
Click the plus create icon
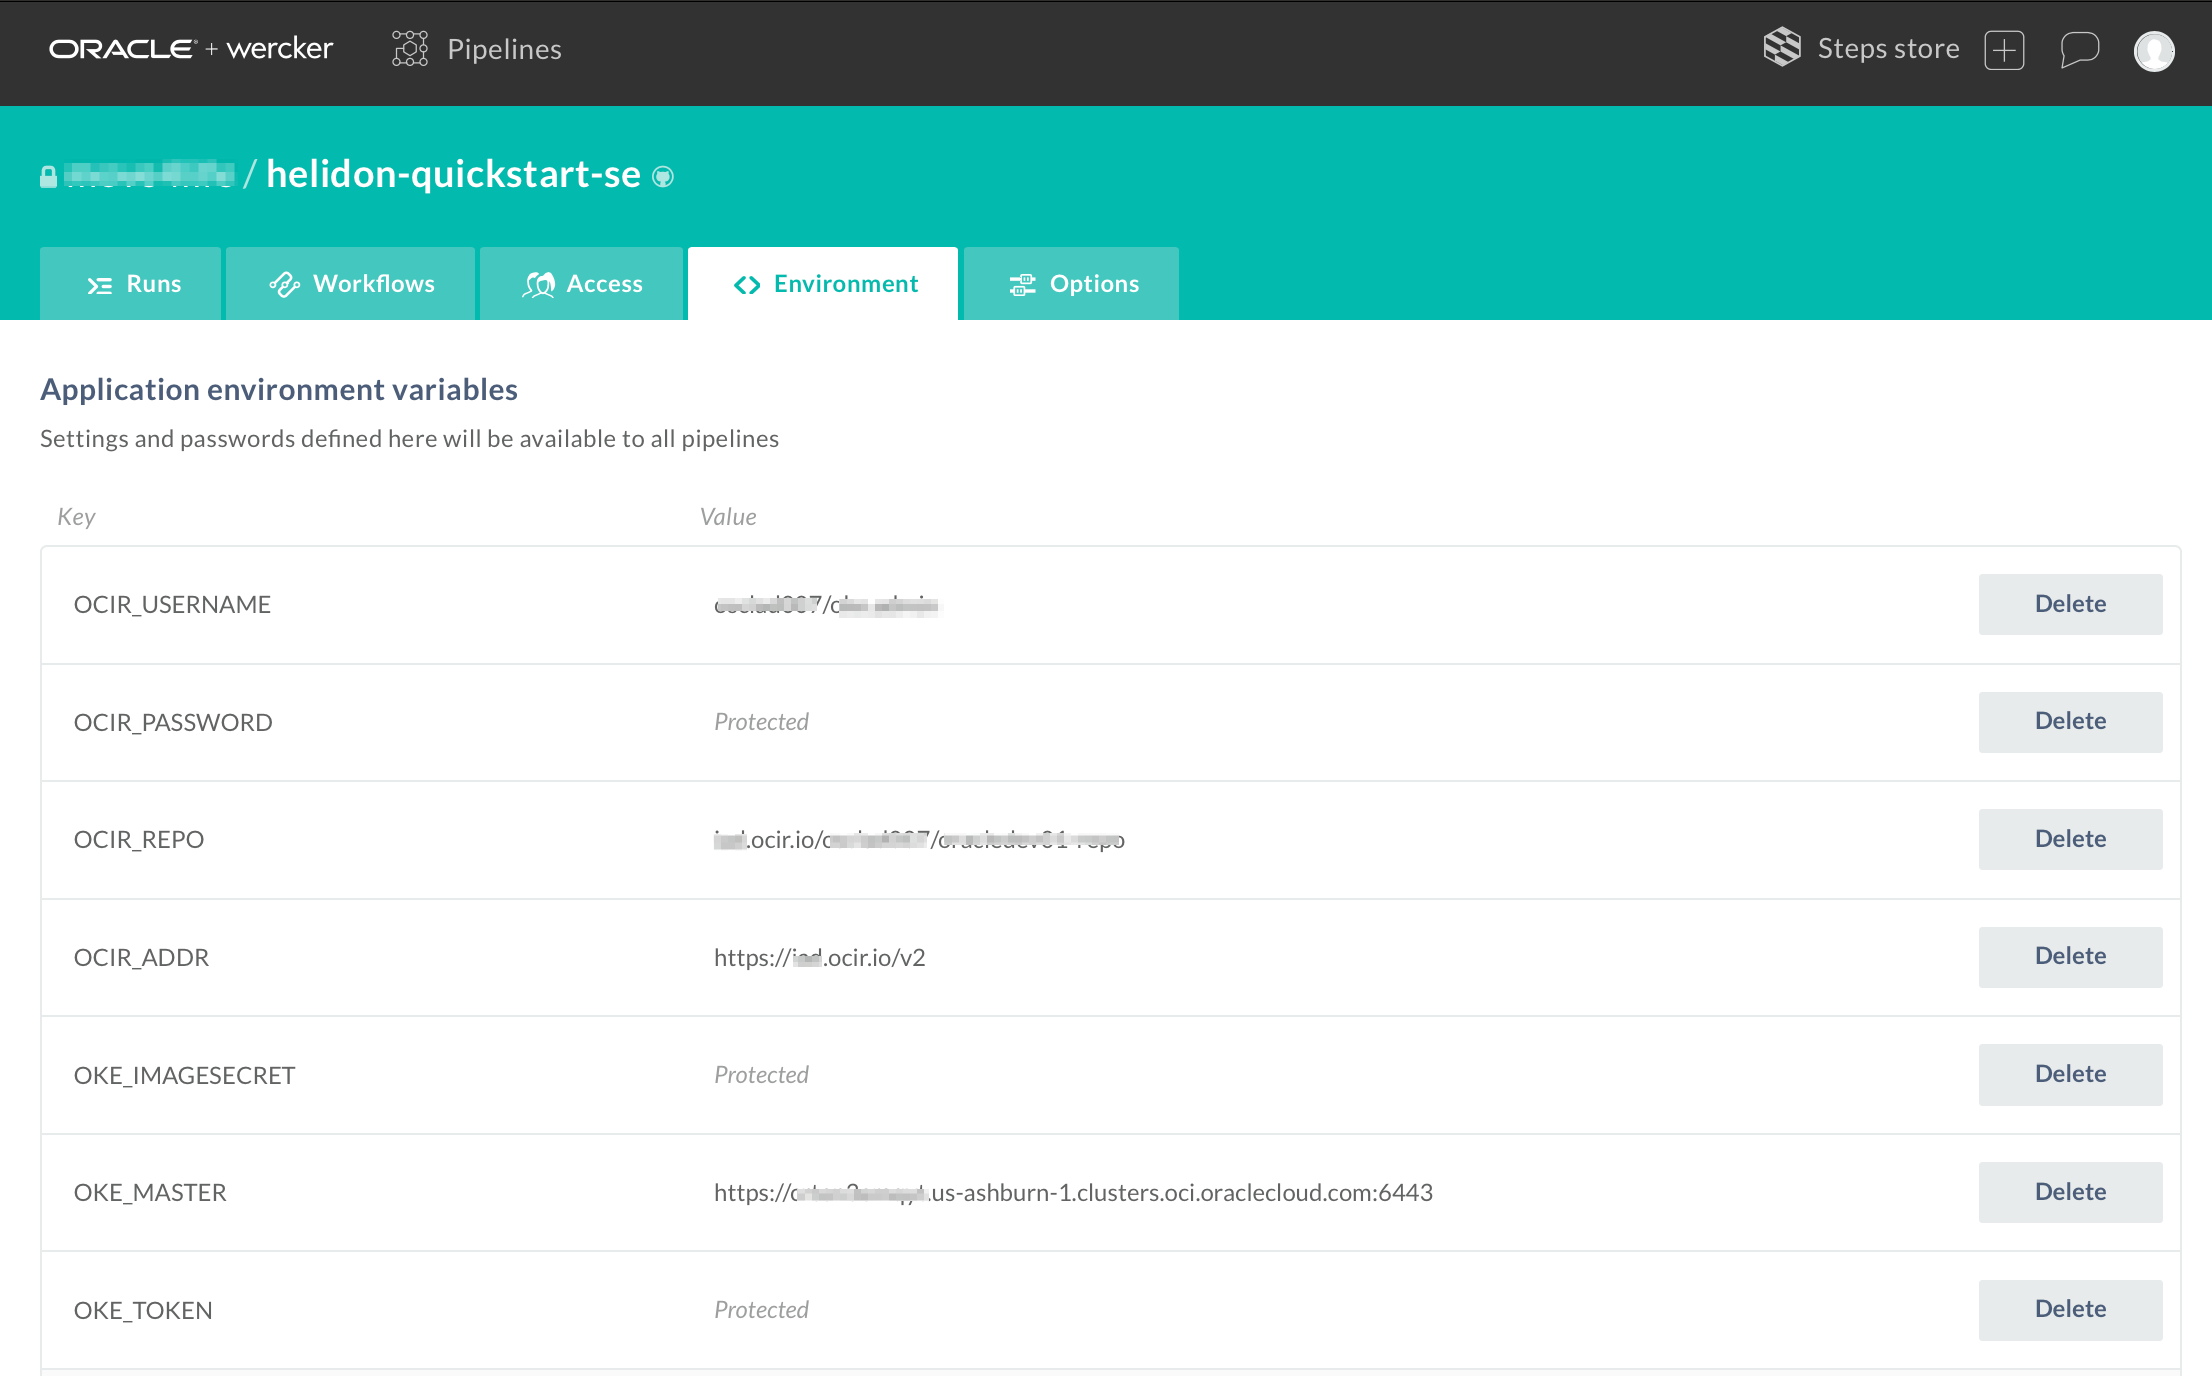(x=2004, y=50)
